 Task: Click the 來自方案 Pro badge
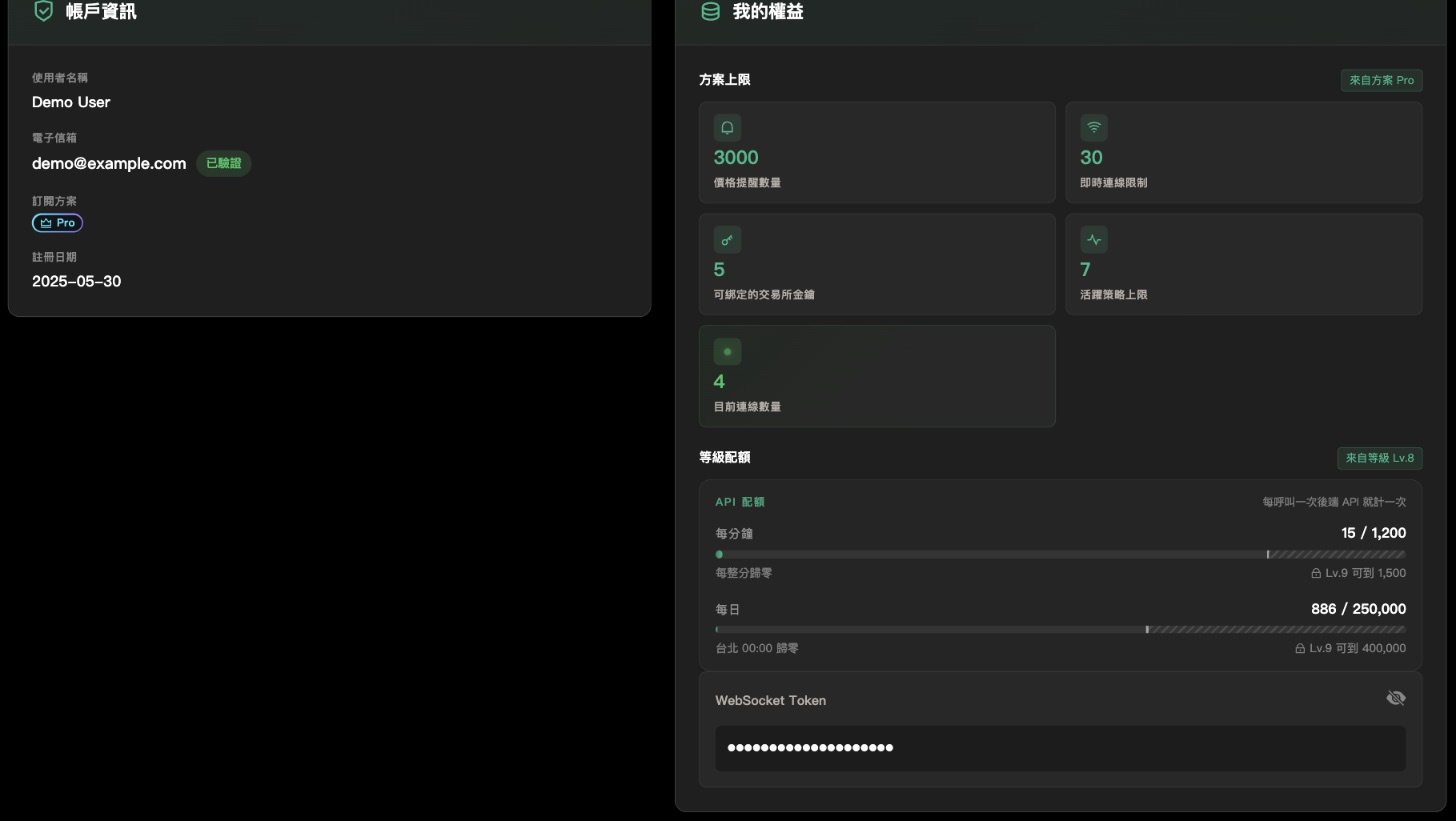(1381, 80)
